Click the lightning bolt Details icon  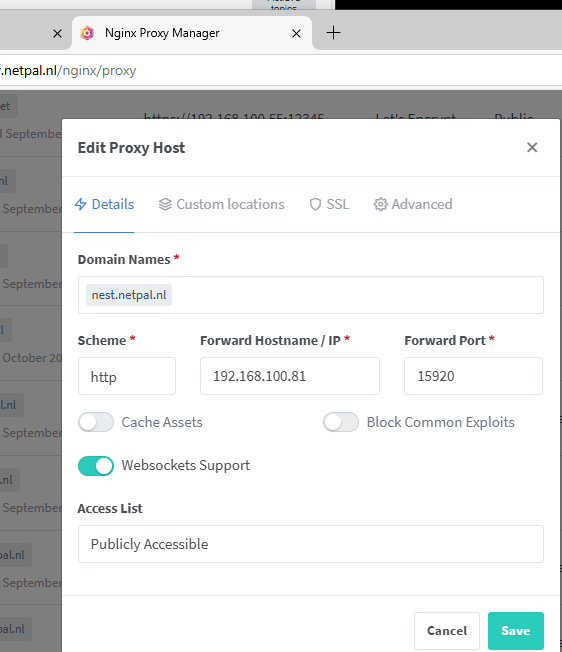pos(81,204)
